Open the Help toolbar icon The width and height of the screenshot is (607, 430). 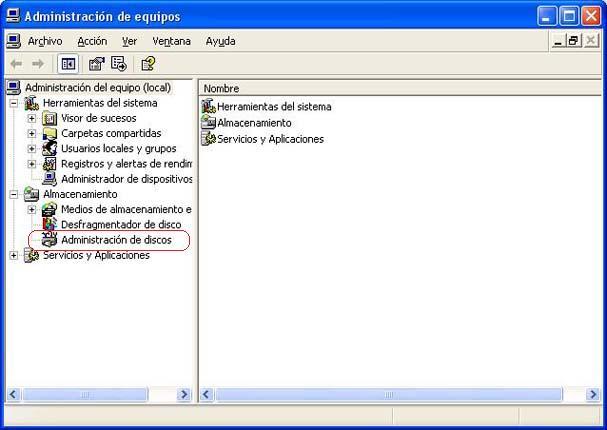pyautogui.click(x=148, y=63)
